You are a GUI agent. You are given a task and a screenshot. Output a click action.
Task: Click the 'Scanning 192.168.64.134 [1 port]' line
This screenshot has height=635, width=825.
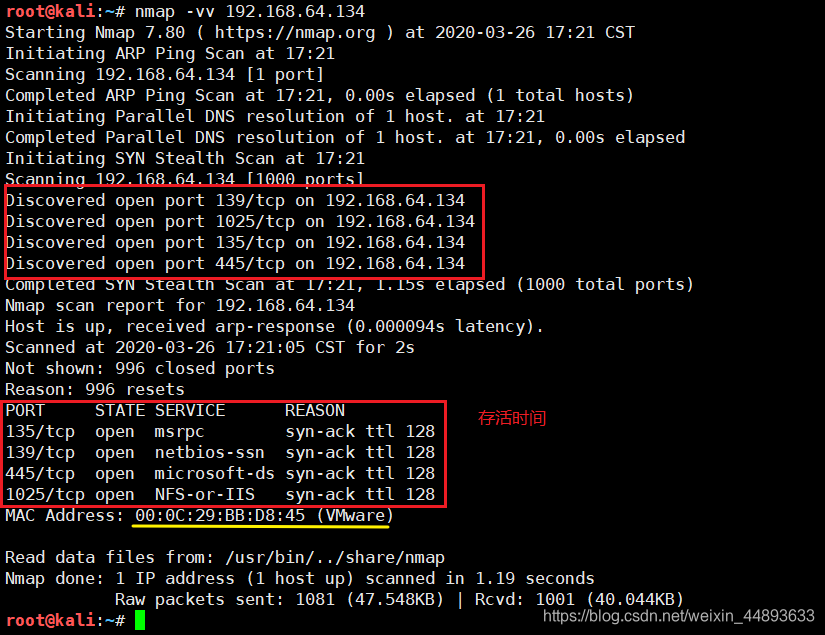tap(164, 75)
